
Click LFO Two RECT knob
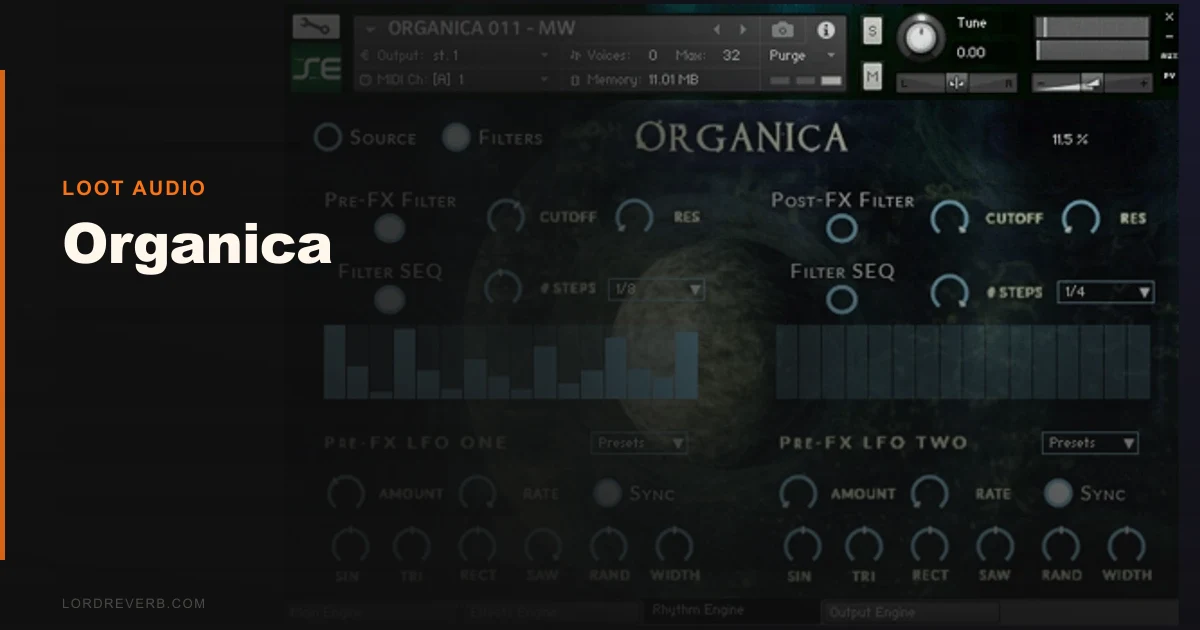[930, 546]
